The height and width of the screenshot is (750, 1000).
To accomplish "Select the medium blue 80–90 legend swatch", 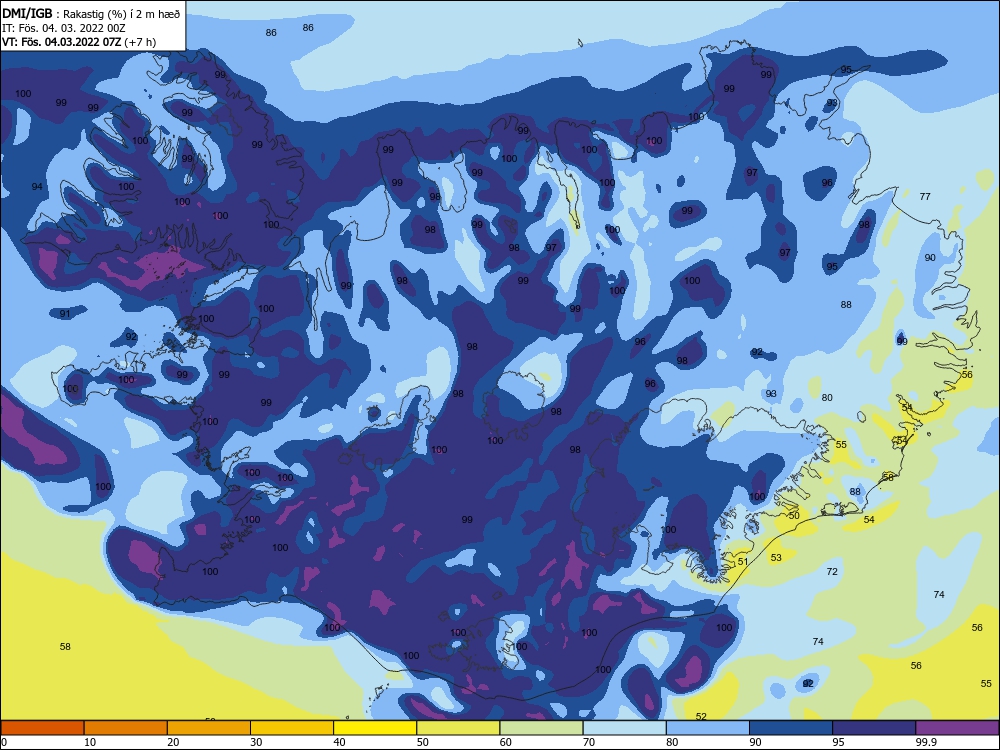I will (708, 728).
